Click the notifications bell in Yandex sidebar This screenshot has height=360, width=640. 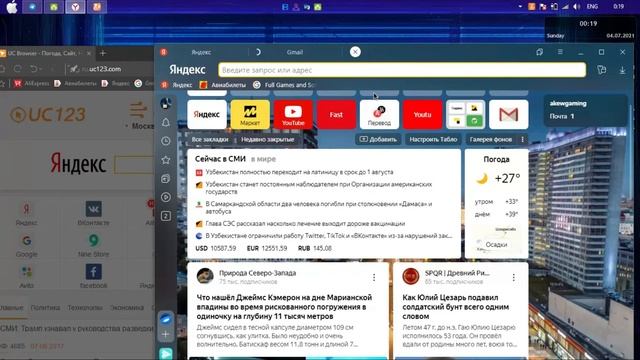tap(166, 122)
